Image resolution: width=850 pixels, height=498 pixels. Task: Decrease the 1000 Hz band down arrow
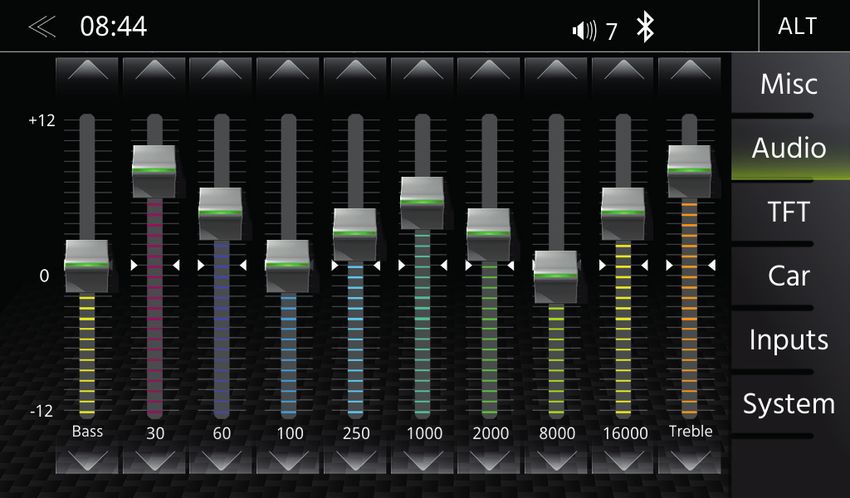point(422,460)
